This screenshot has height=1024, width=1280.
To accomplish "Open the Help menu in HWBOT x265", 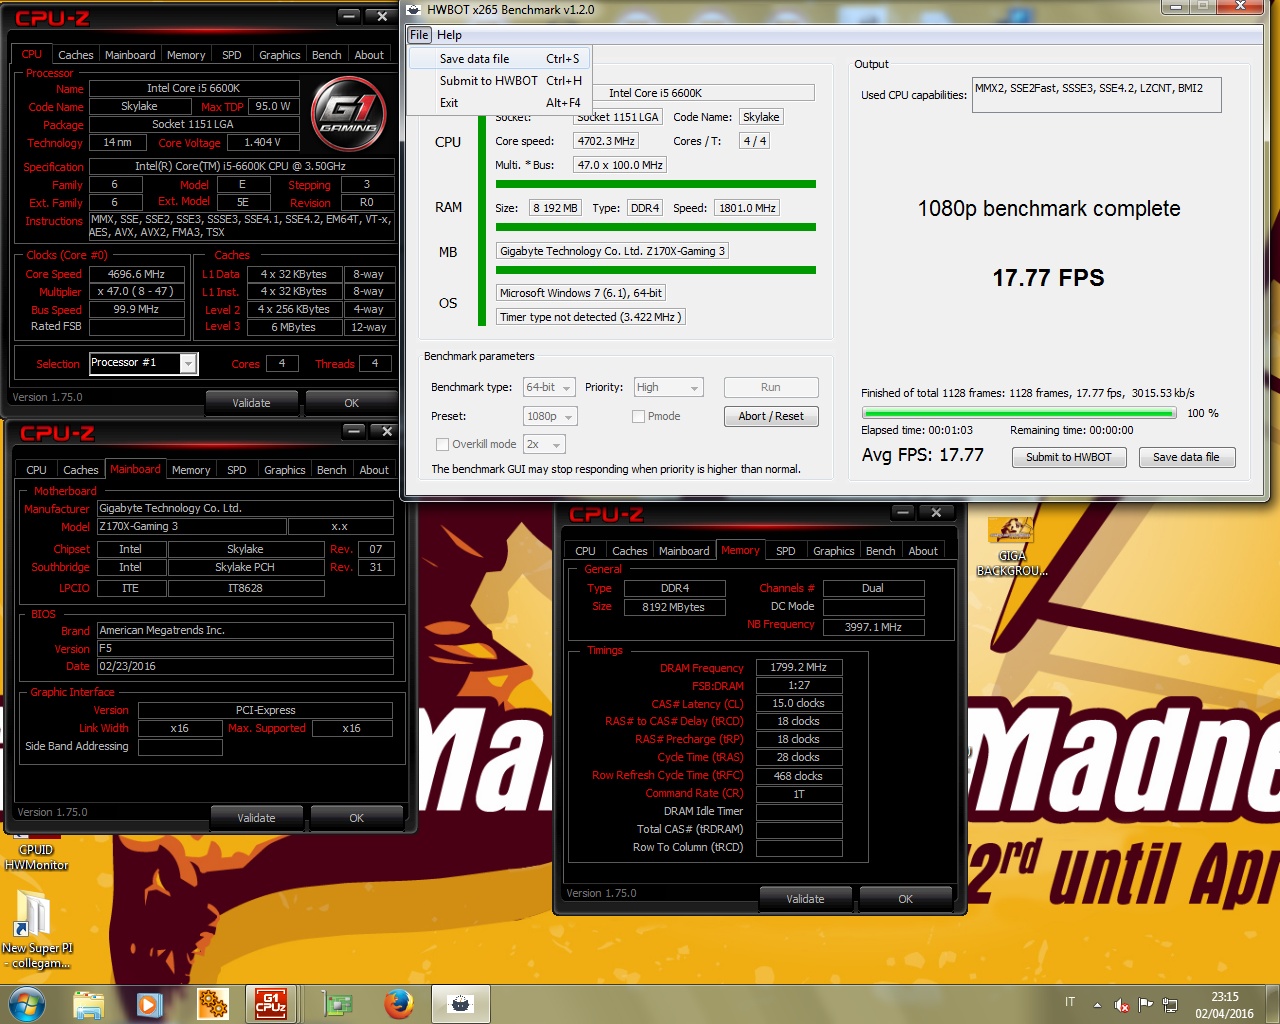I will [x=449, y=35].
